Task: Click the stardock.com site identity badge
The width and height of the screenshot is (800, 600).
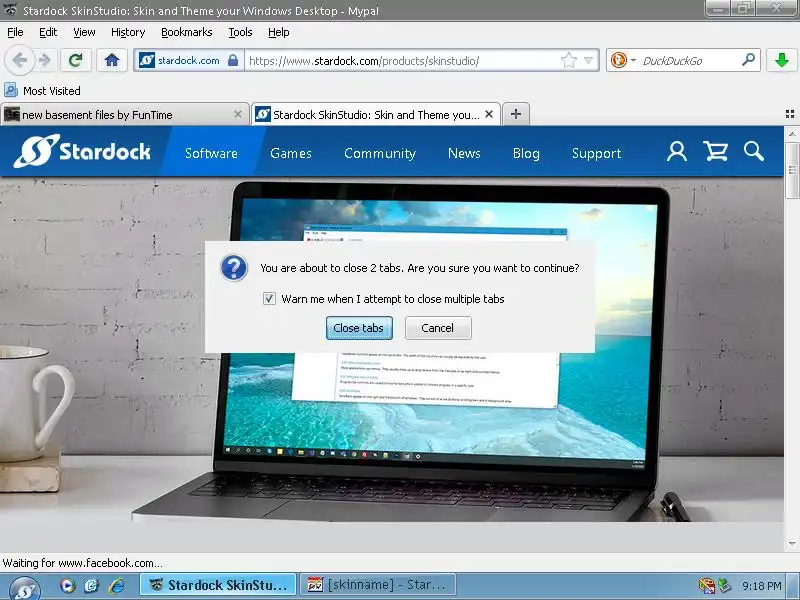Action: pos(189,61)
